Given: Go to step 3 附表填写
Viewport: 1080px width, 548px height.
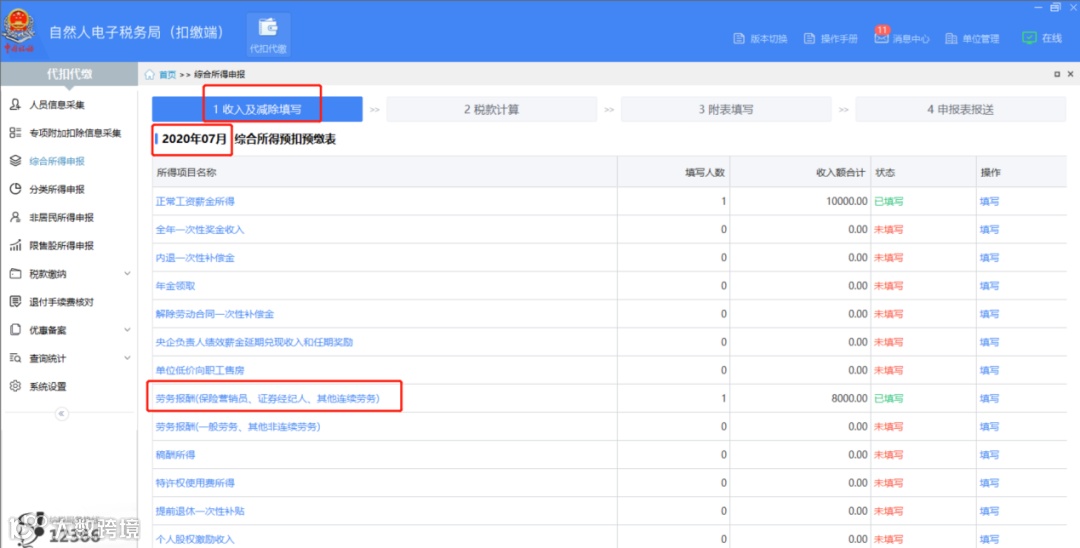Looking at the screenshot, I should click(x=726, y=109).
